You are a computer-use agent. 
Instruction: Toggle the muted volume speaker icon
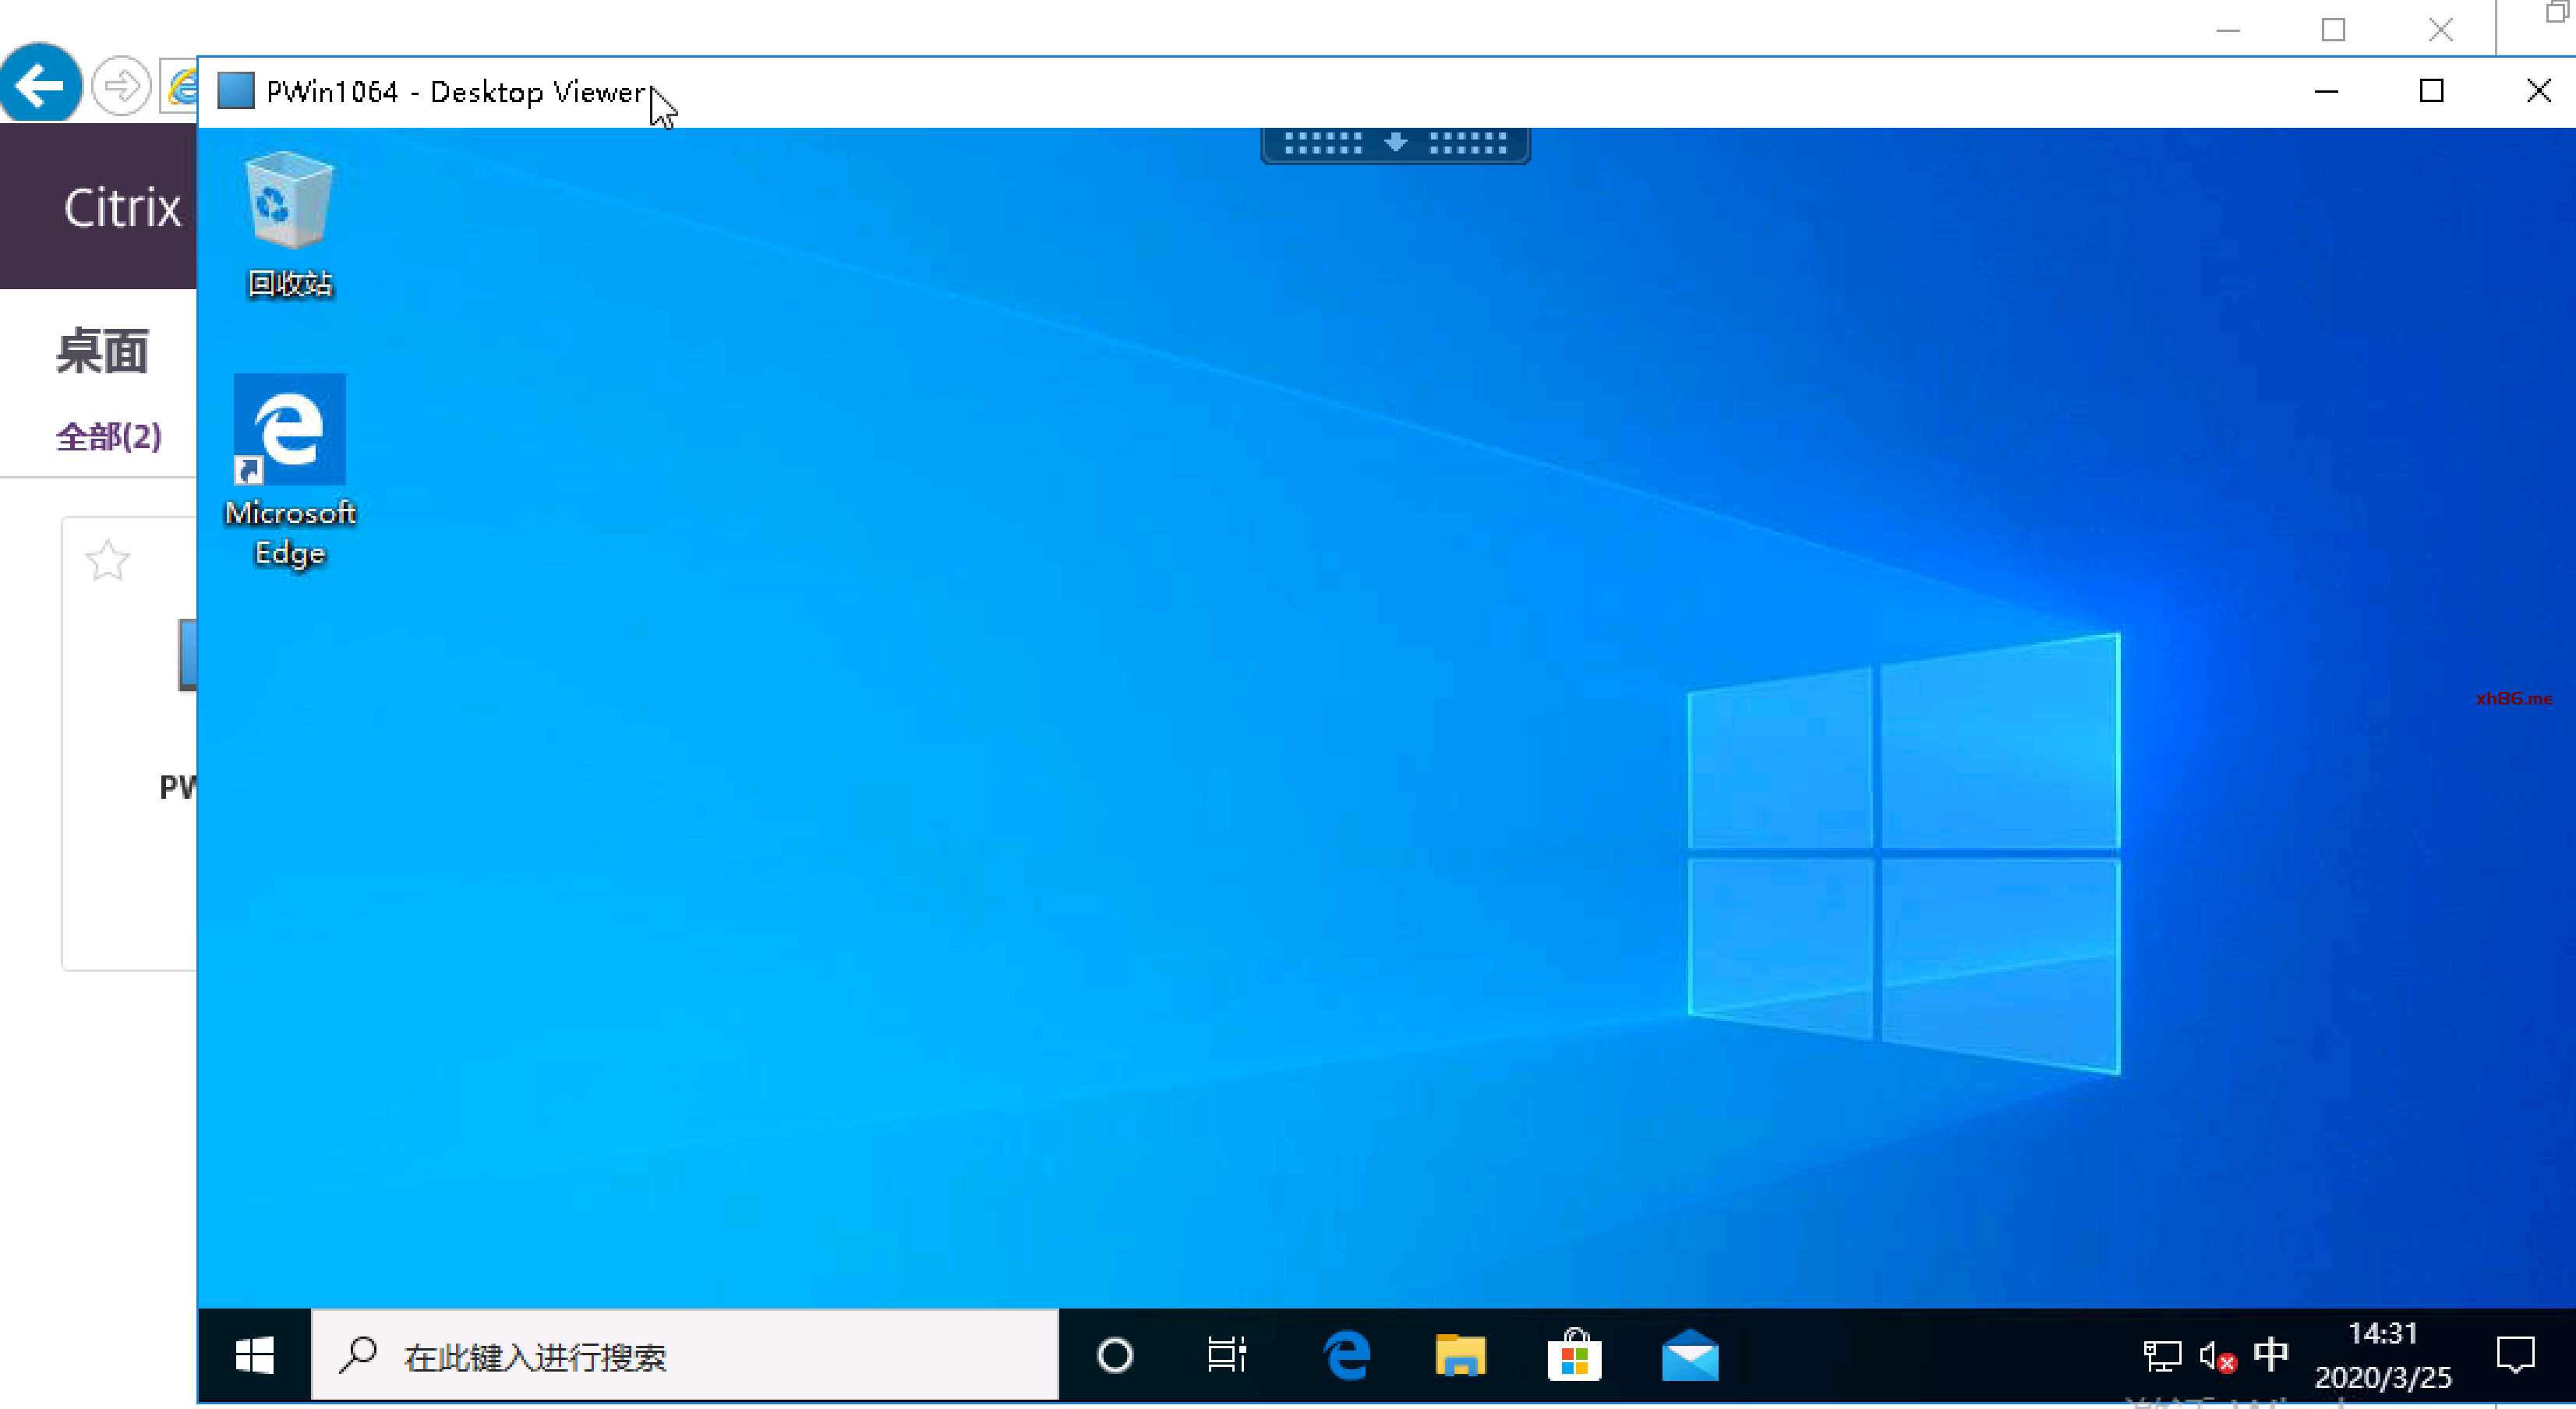pyautogui.click(x=2216, y=1356)
